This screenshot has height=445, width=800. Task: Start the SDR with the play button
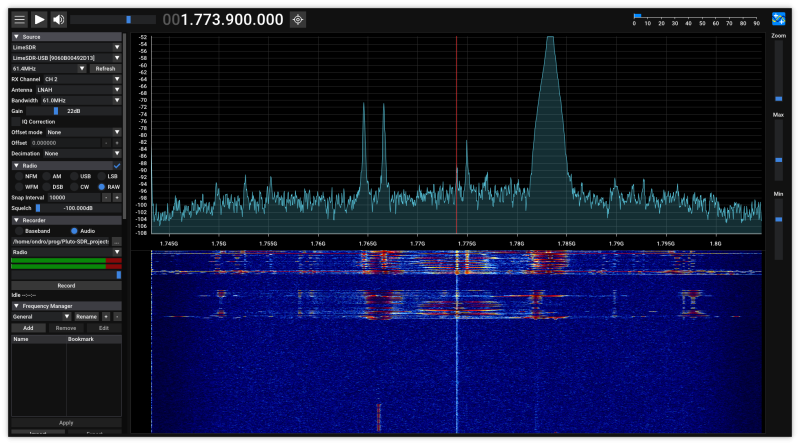click(39, 20)
